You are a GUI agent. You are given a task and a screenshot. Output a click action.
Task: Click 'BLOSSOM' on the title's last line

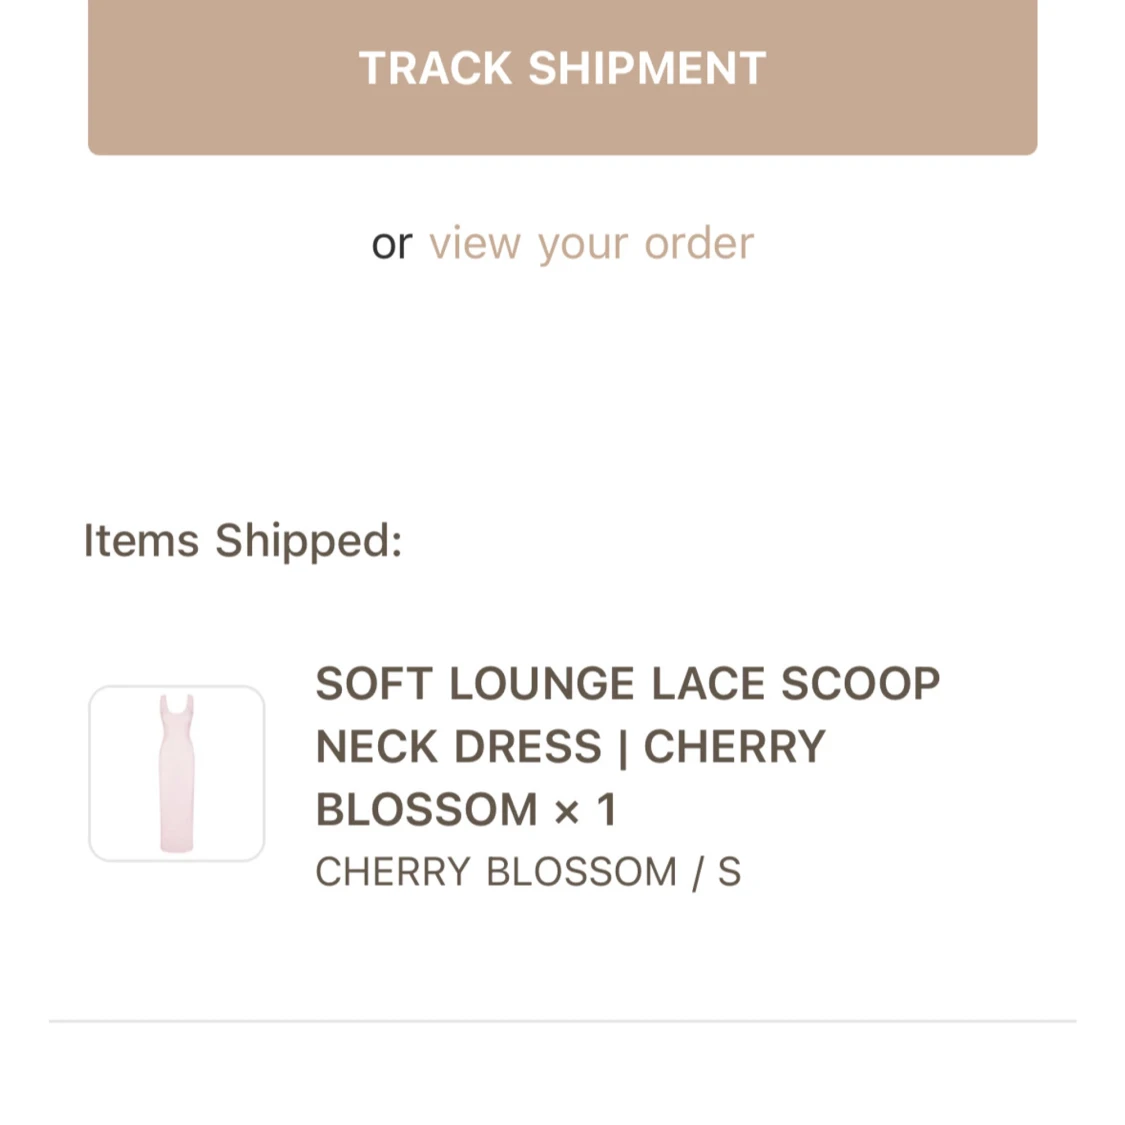426,809
